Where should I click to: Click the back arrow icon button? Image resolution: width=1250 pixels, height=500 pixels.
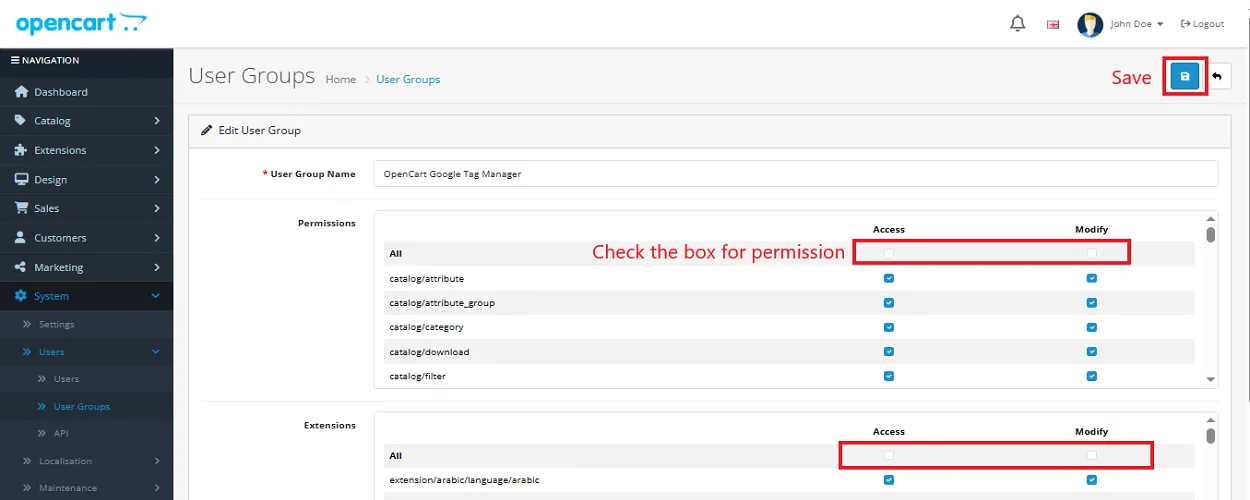click(x=1217, y=77)
